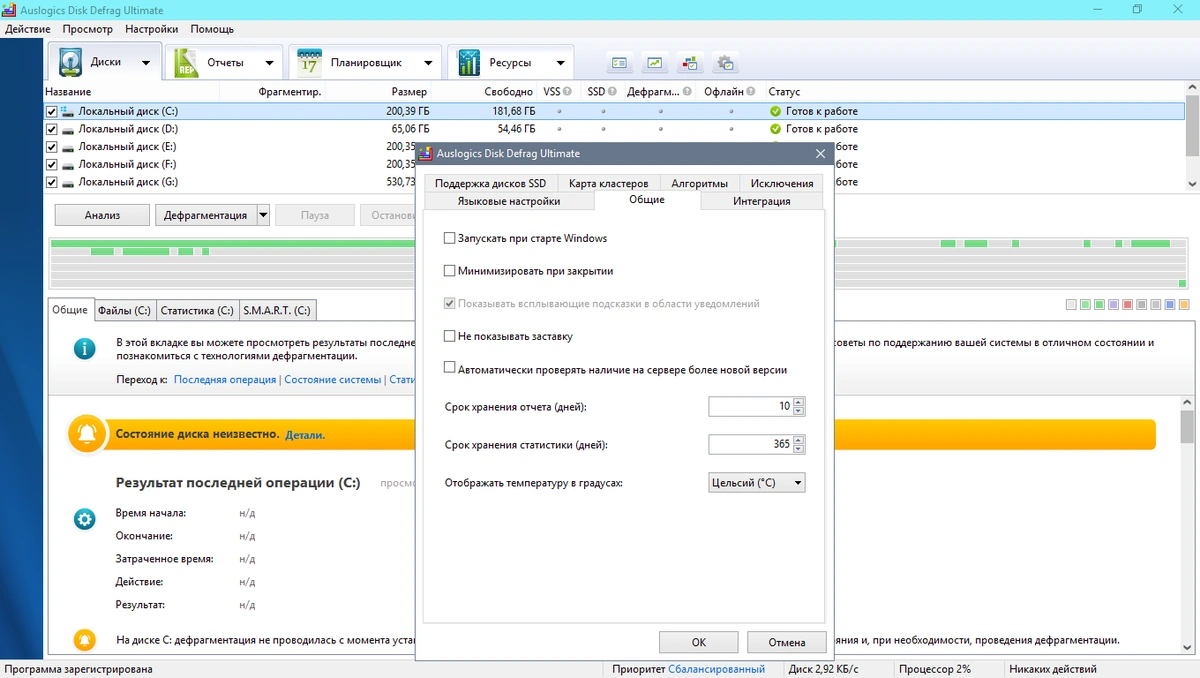
Task: Expand the Планировщик dropdown arrow
Action: [x=428, y=63]
